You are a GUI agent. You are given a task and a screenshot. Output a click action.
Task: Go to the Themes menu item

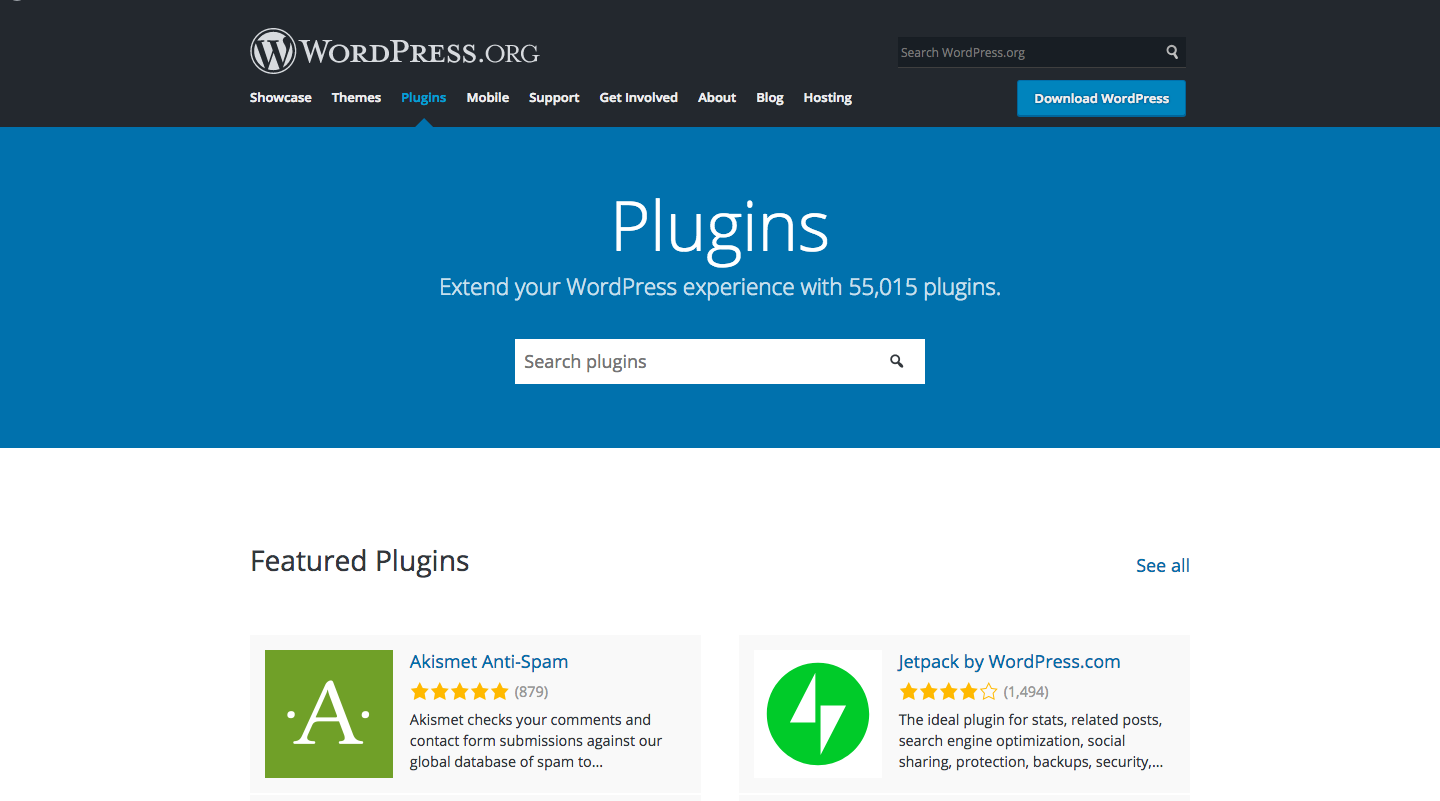tap(356, 97)
